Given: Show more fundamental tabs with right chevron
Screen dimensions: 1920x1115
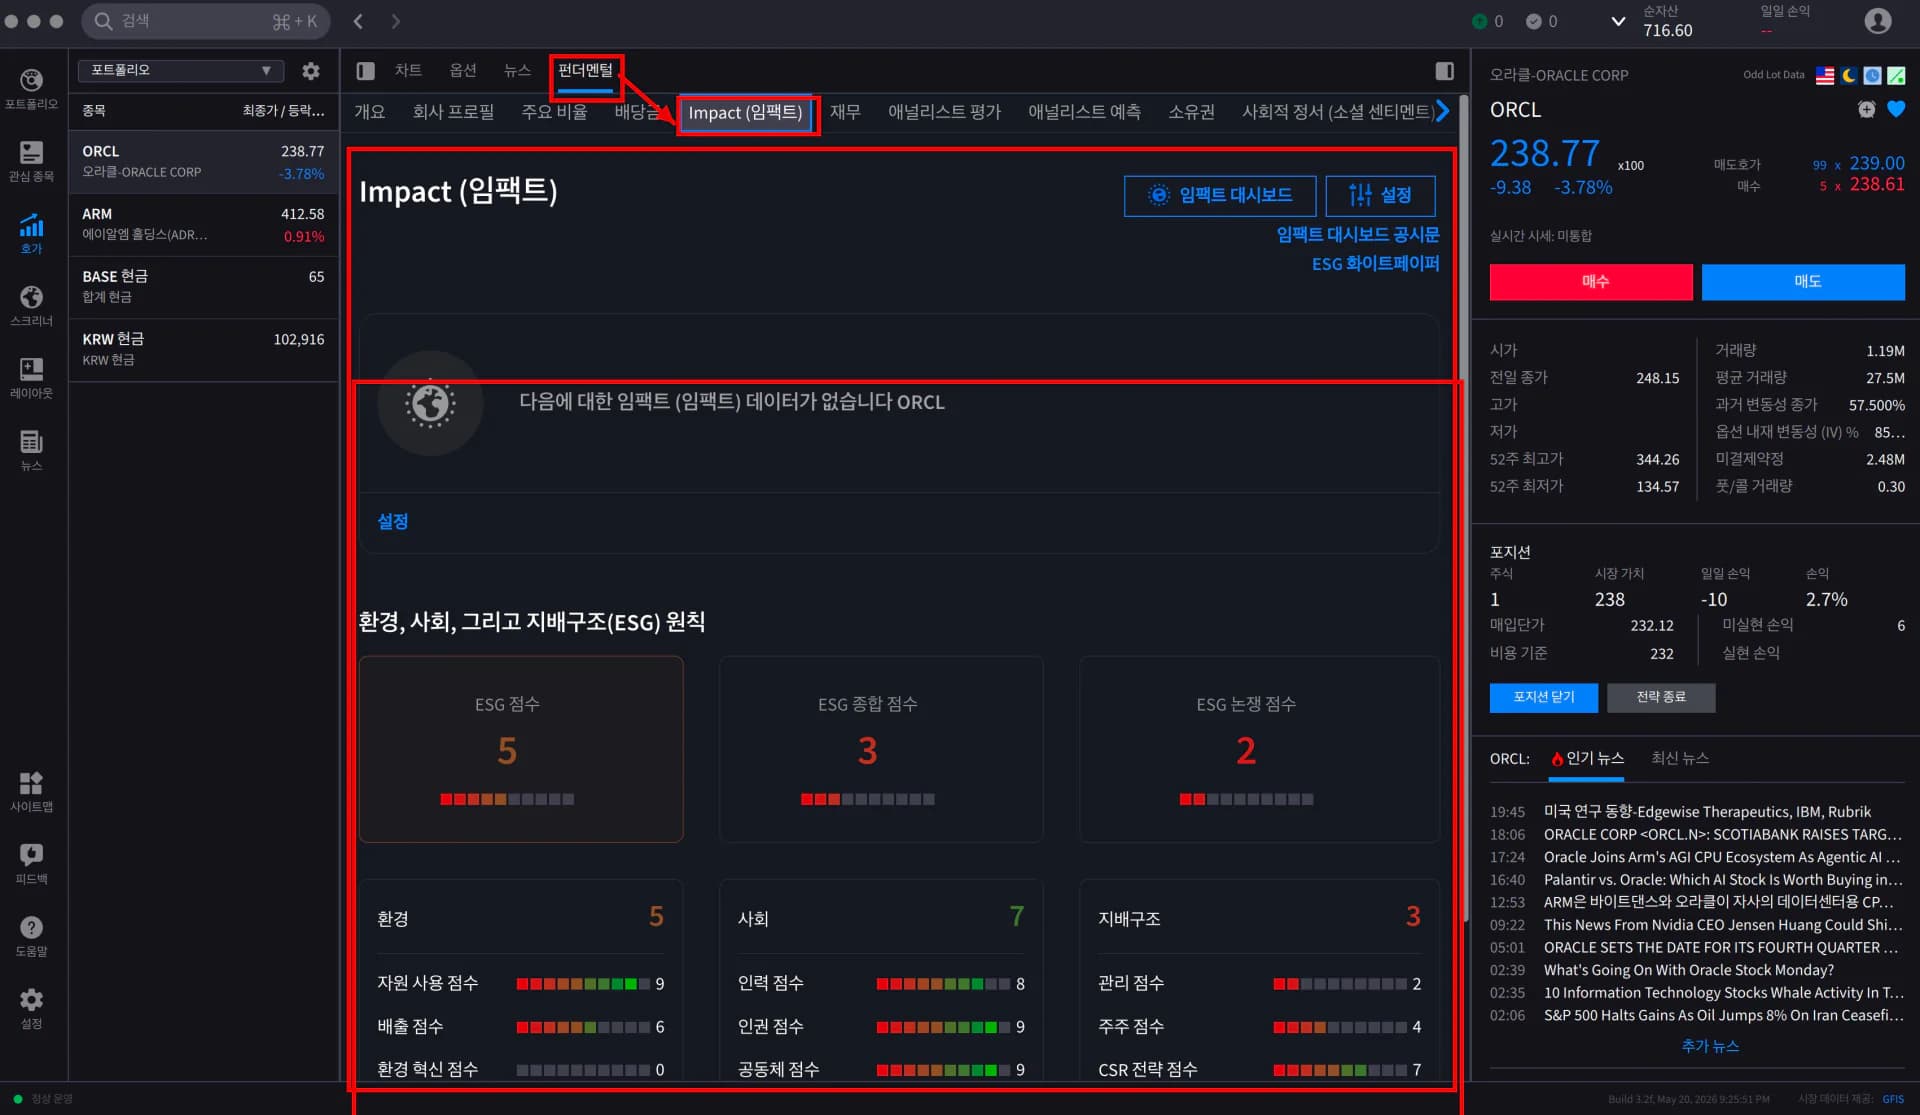Looking at the screenshot, I should click(x=1442, y=112).
